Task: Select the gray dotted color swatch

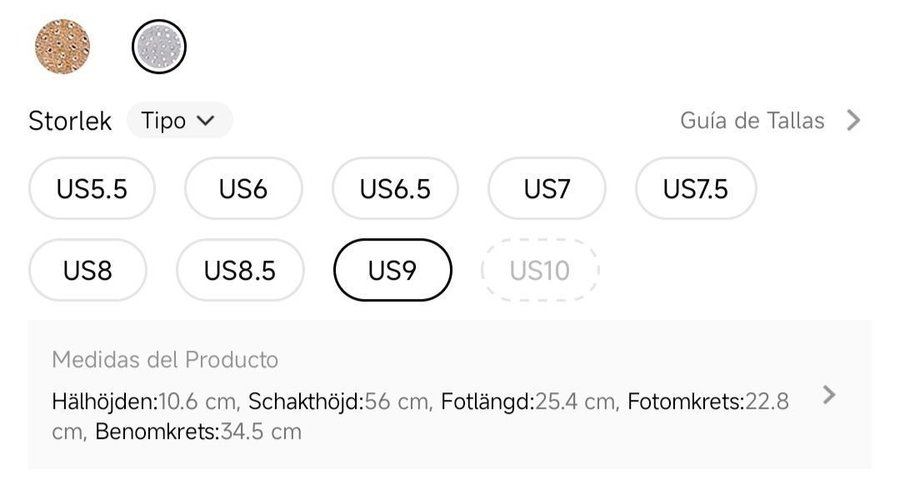Action: [159, 46]
